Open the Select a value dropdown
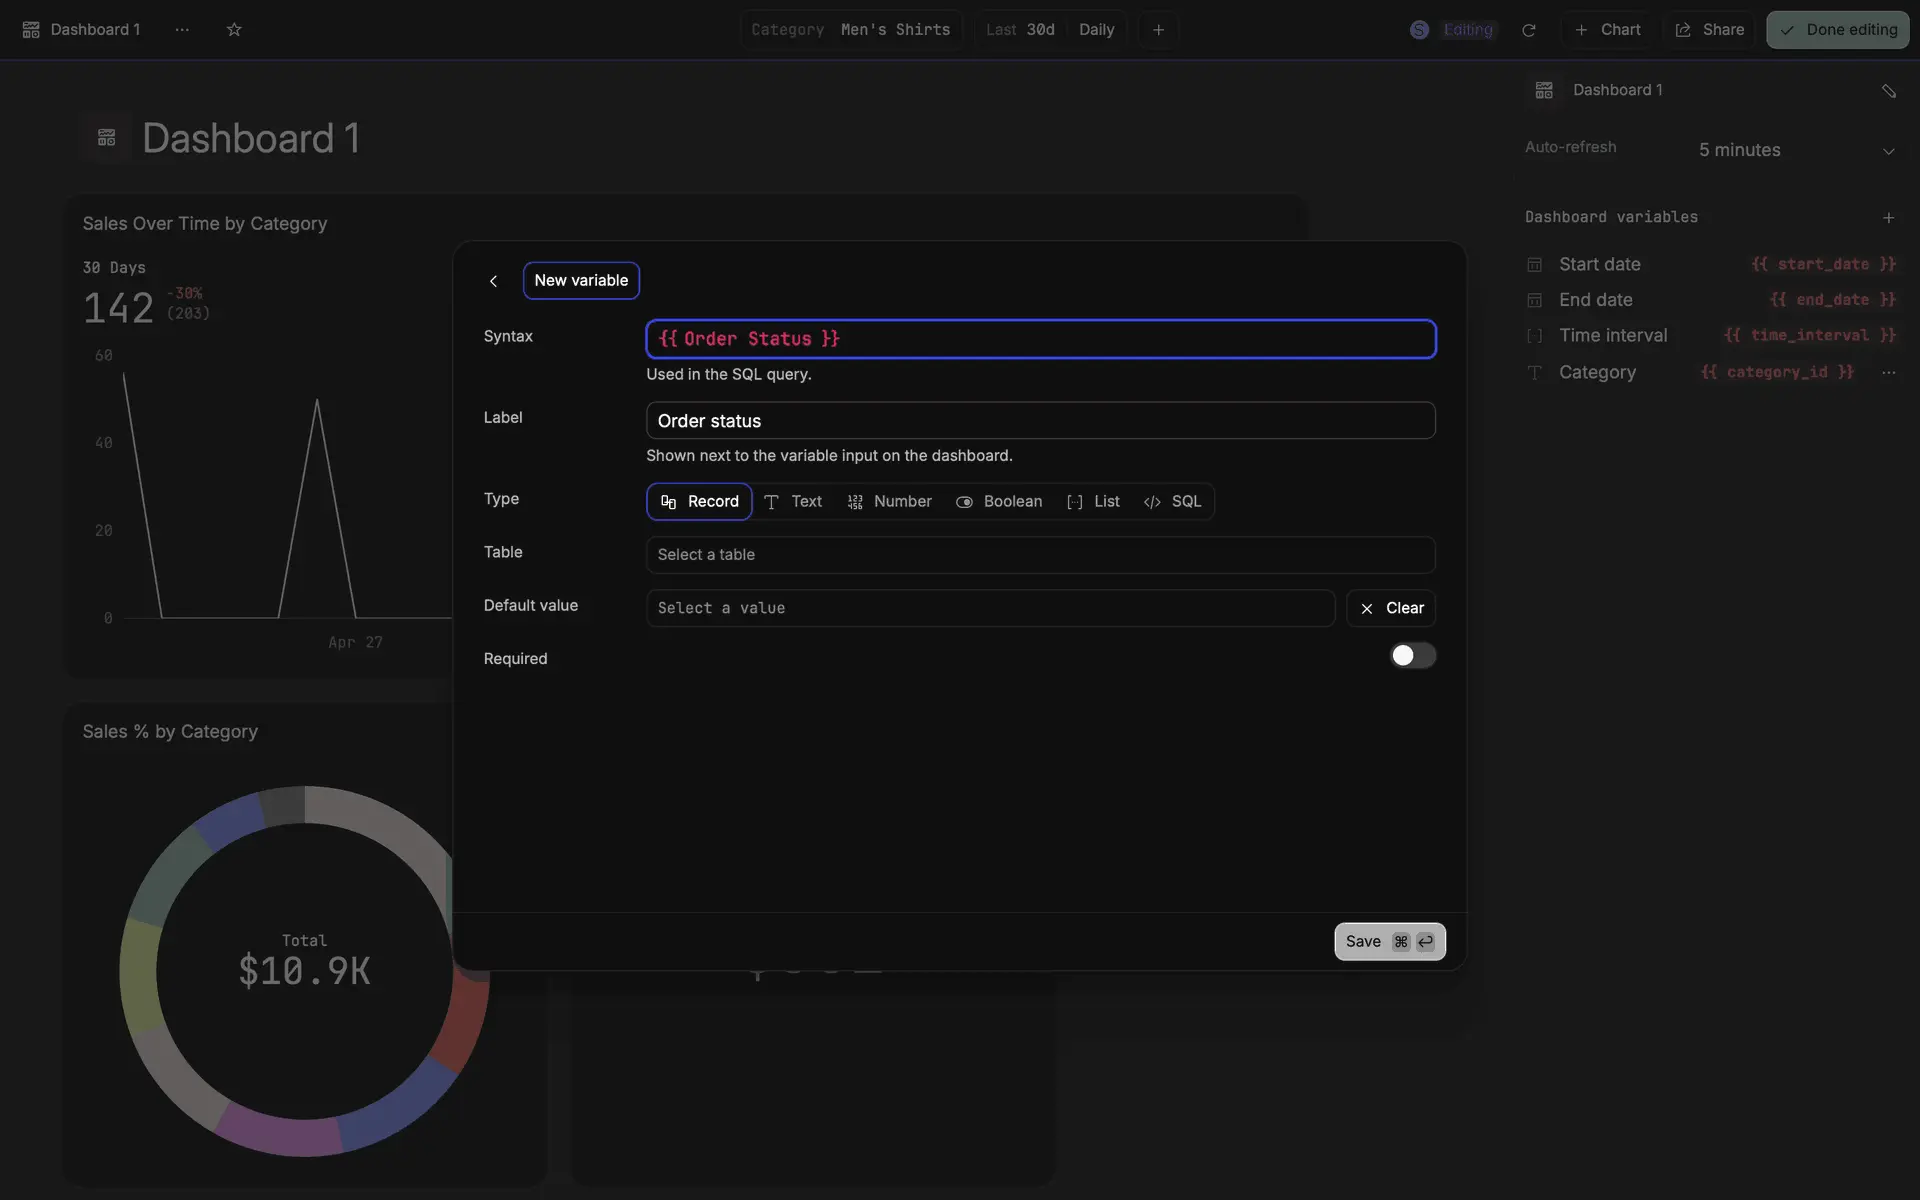Viewport: 1920px width, 1200px height. [x=990, y=608]
